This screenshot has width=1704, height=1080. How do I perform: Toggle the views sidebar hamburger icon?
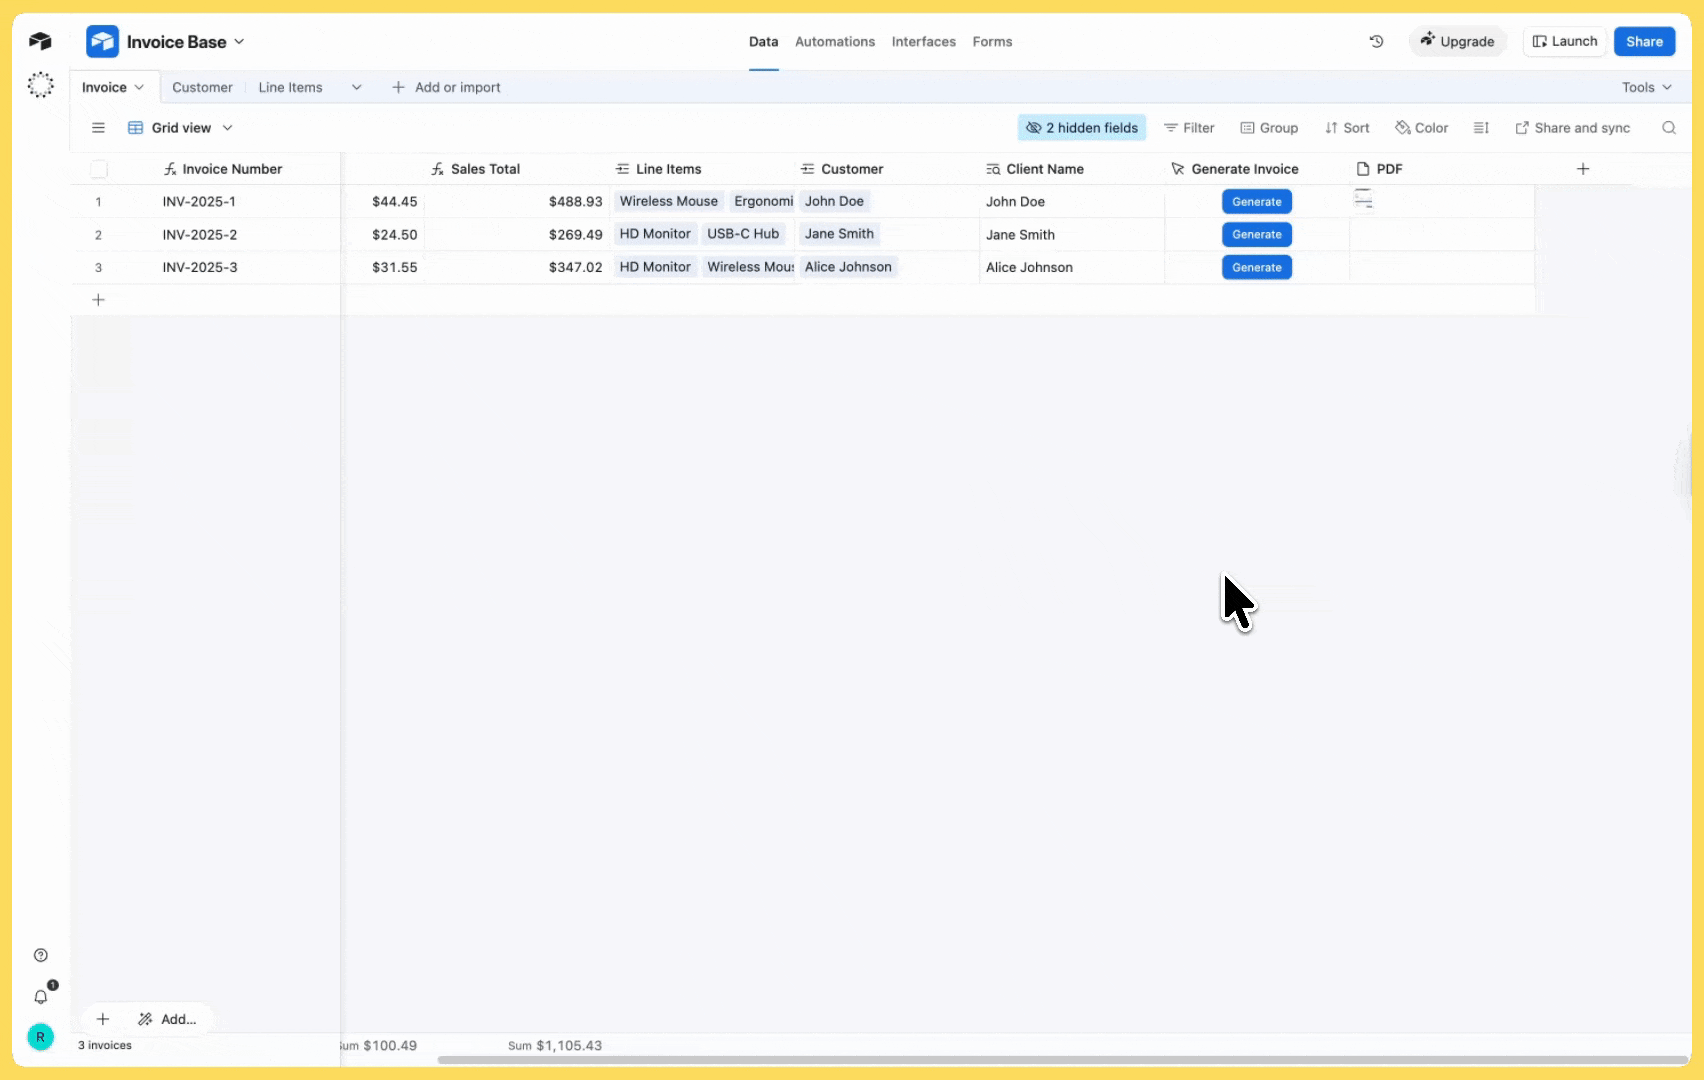(98, 128)
